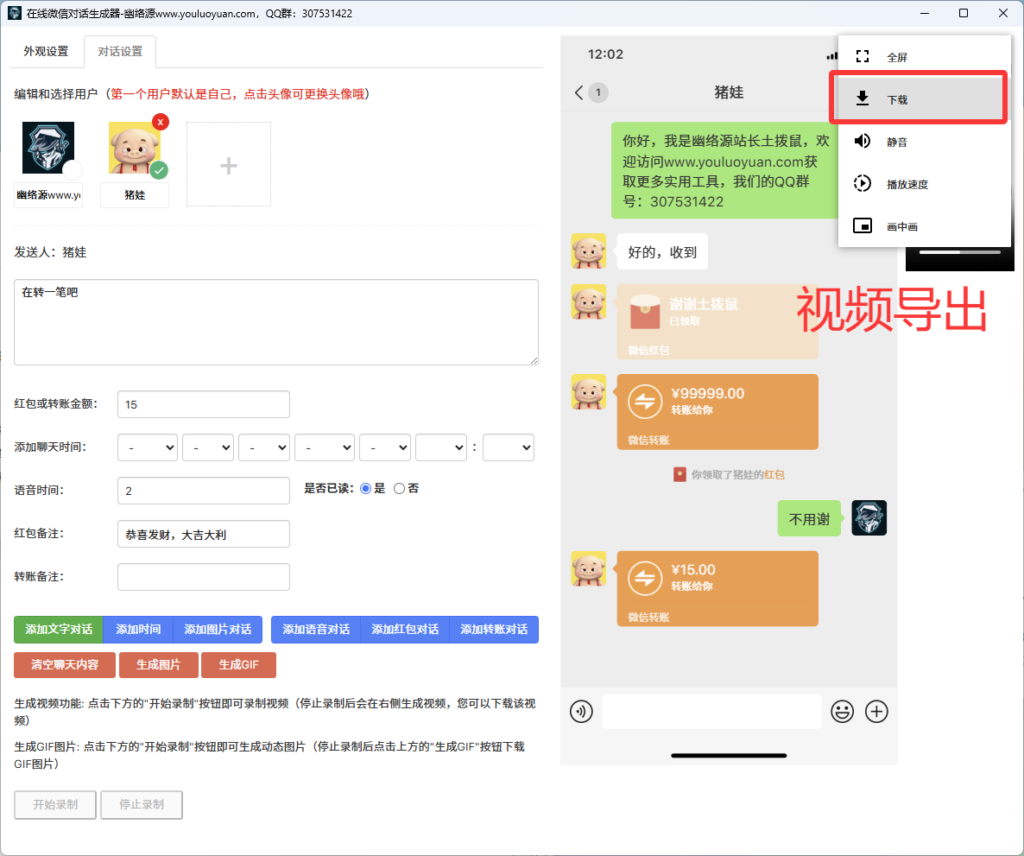The image size is (1024, 856).
Task: Open first chat time dropdown
Action: (148, 447)
